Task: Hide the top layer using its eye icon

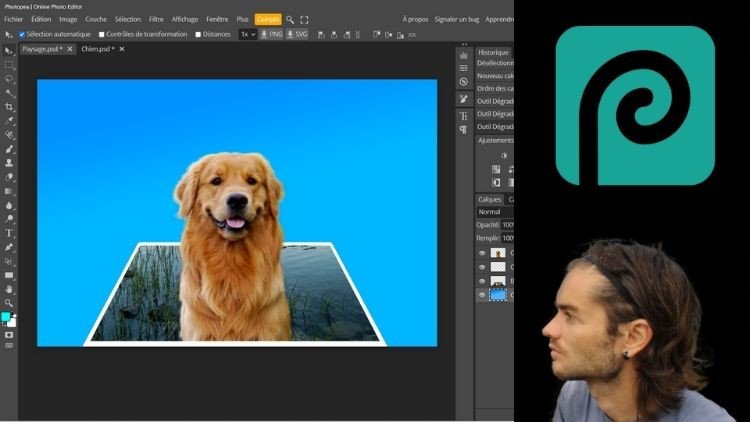Action: click(x=482, y=253)
